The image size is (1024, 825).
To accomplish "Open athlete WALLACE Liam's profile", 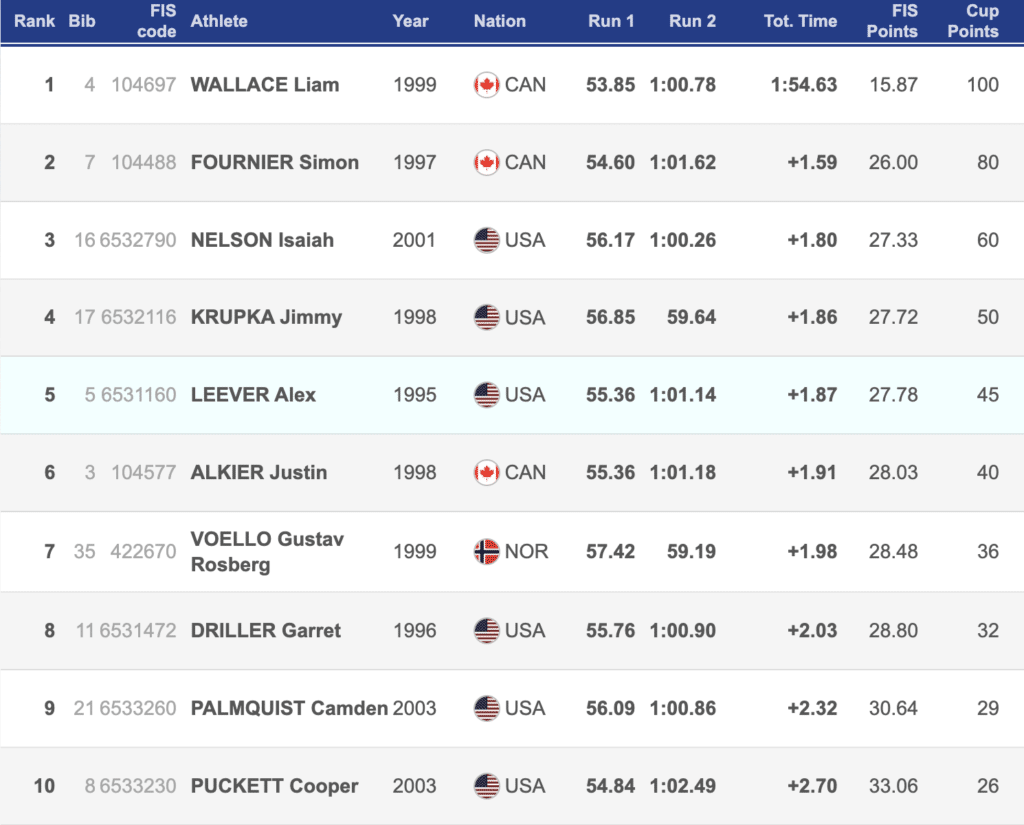I will [x=265, y=85].
